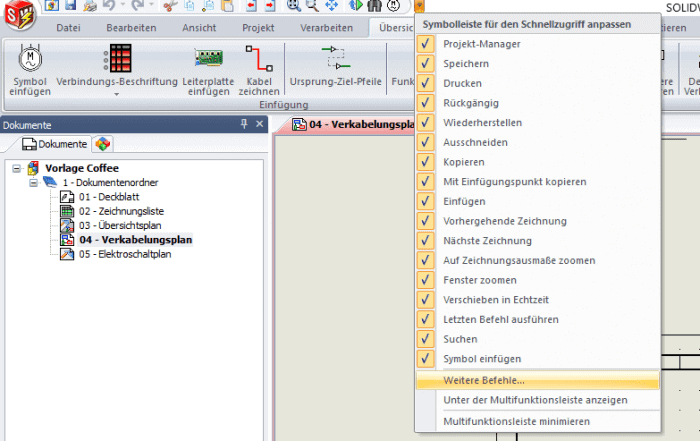Open the Bearbeiten ribbon tab
This screenshot has width=700, height=441.
131,28
